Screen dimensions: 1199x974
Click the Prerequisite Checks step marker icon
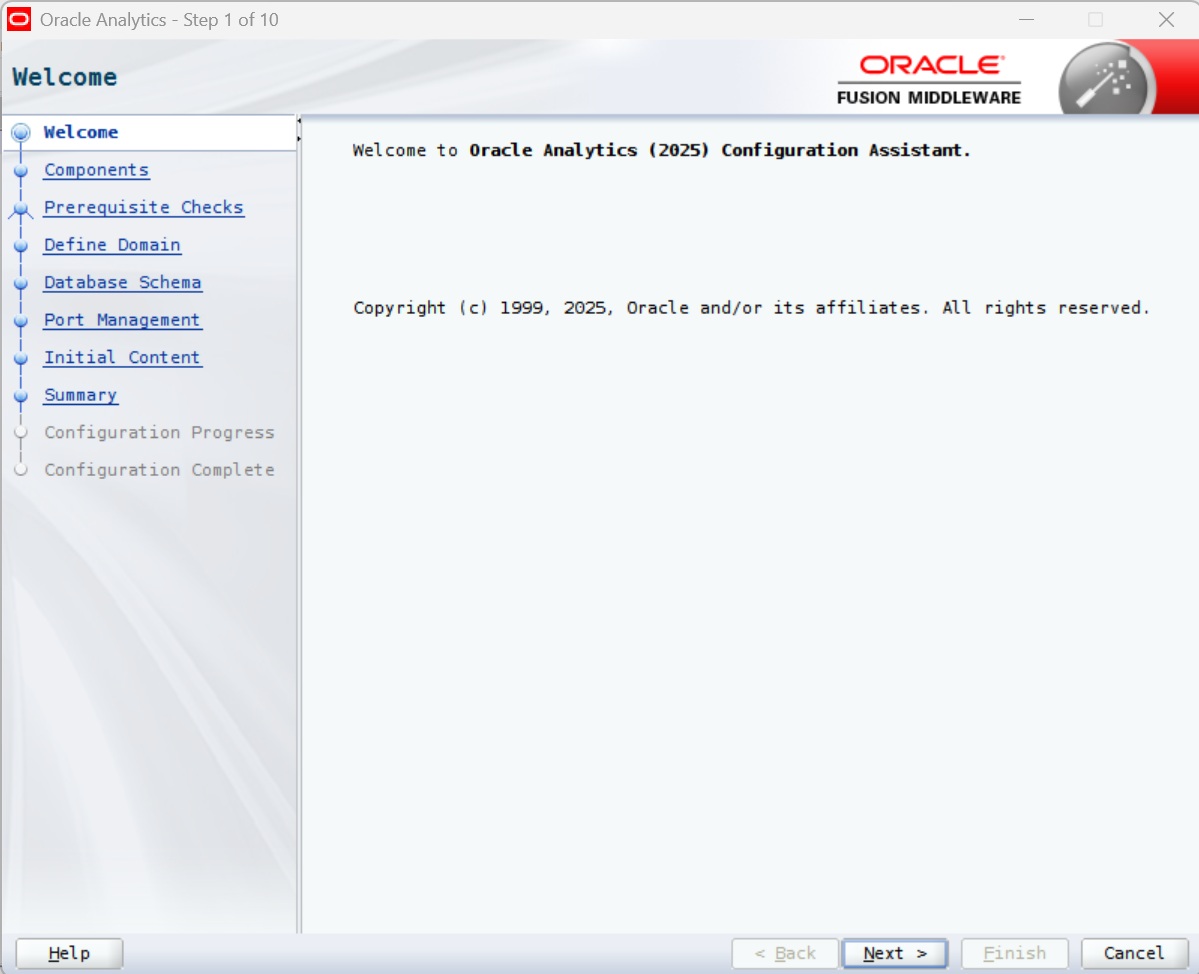pos(21,209)
